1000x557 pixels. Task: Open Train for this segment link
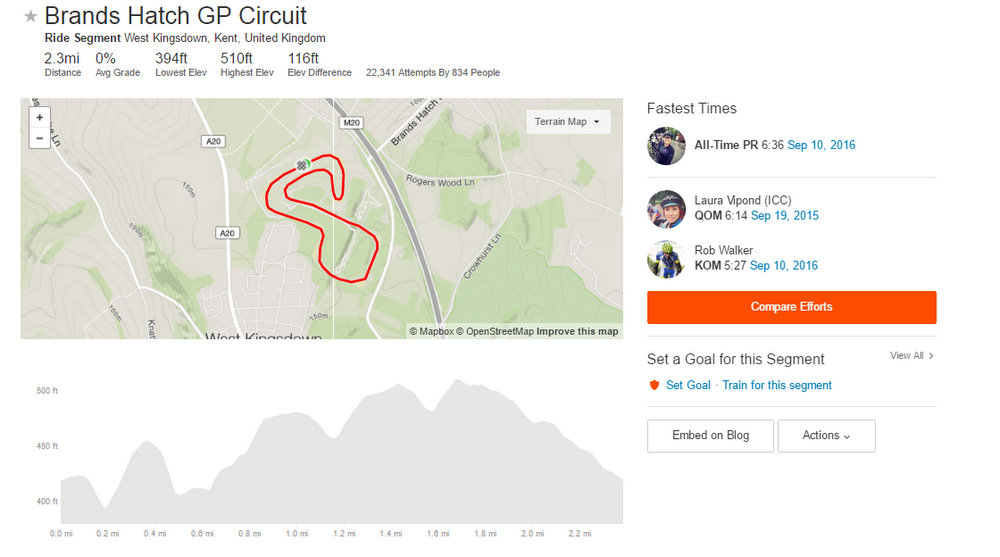tap(777, 385)
